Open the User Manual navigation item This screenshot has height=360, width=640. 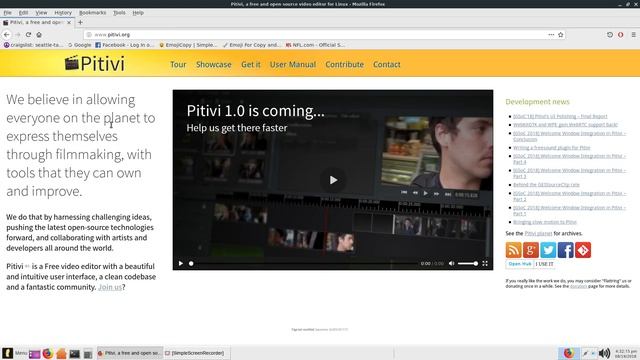point(293,64)
